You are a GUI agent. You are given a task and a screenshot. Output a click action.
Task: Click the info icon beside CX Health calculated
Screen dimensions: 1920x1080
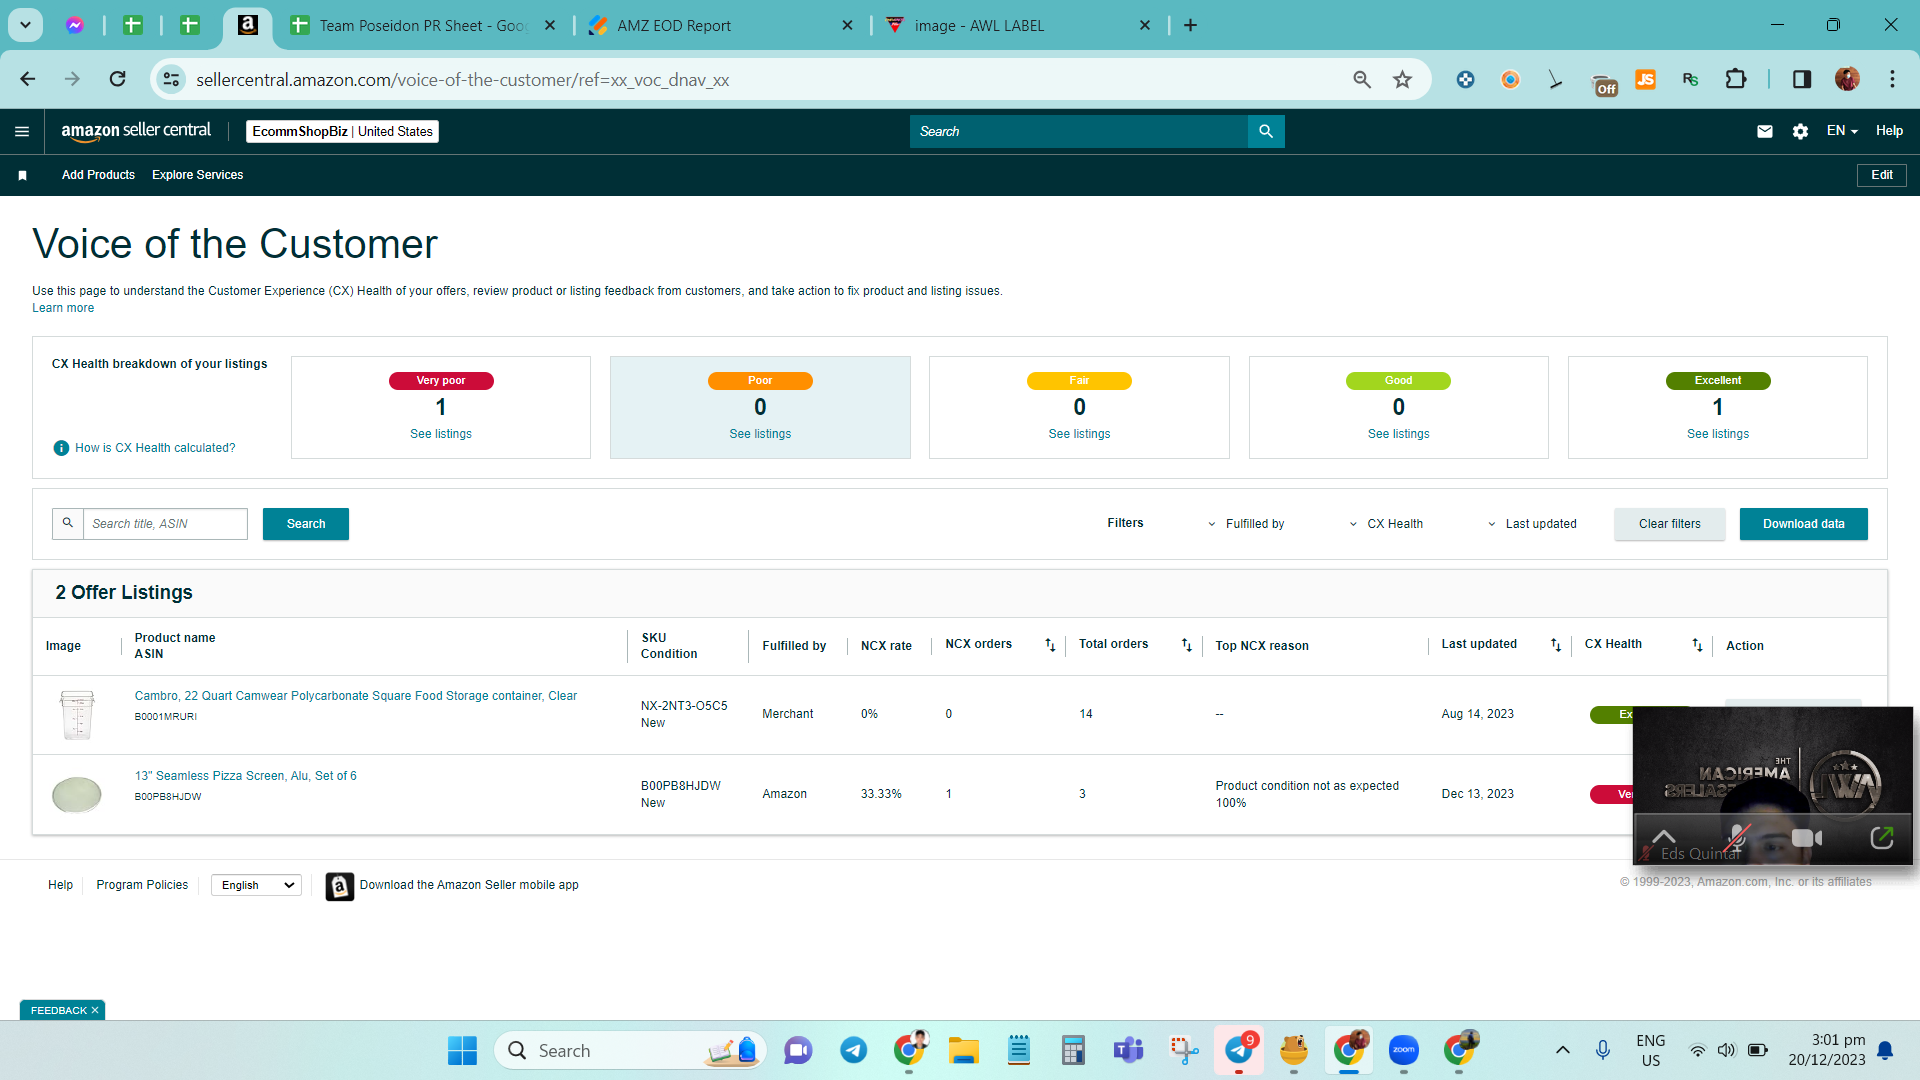[61, 448]
